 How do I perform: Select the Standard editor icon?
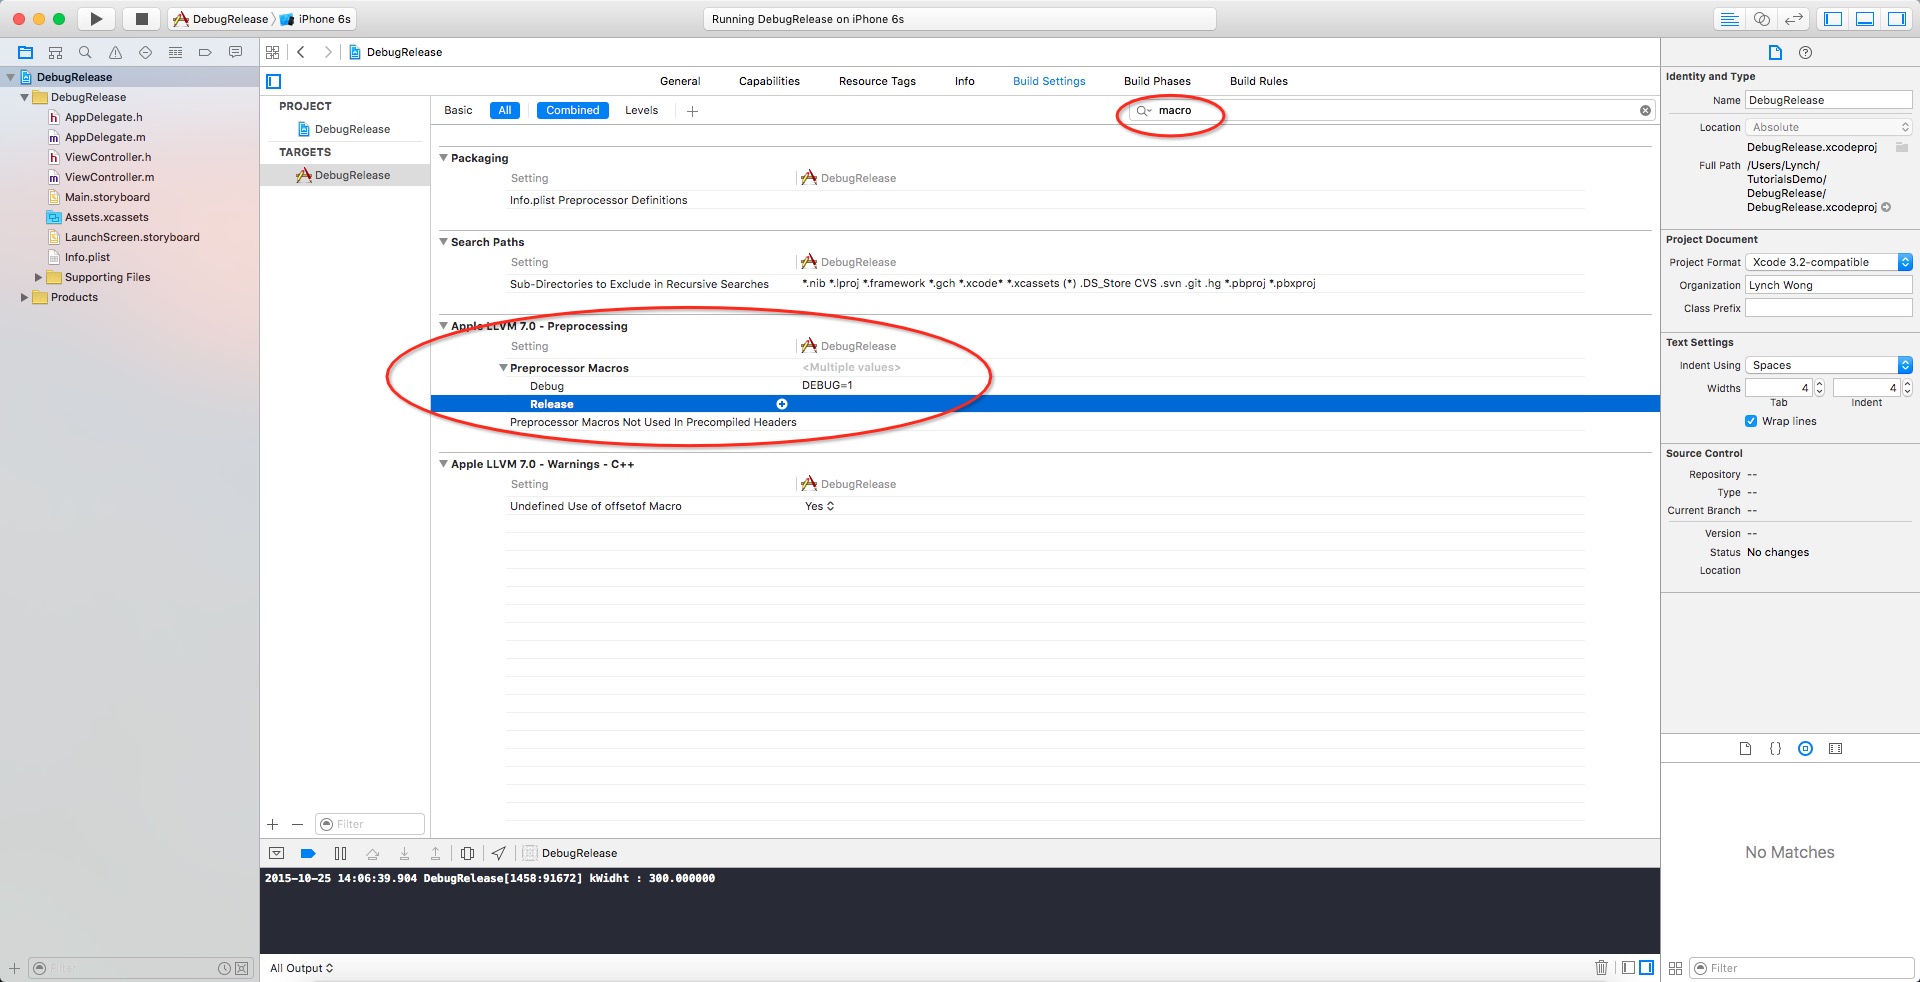[x=1729, y=19]
